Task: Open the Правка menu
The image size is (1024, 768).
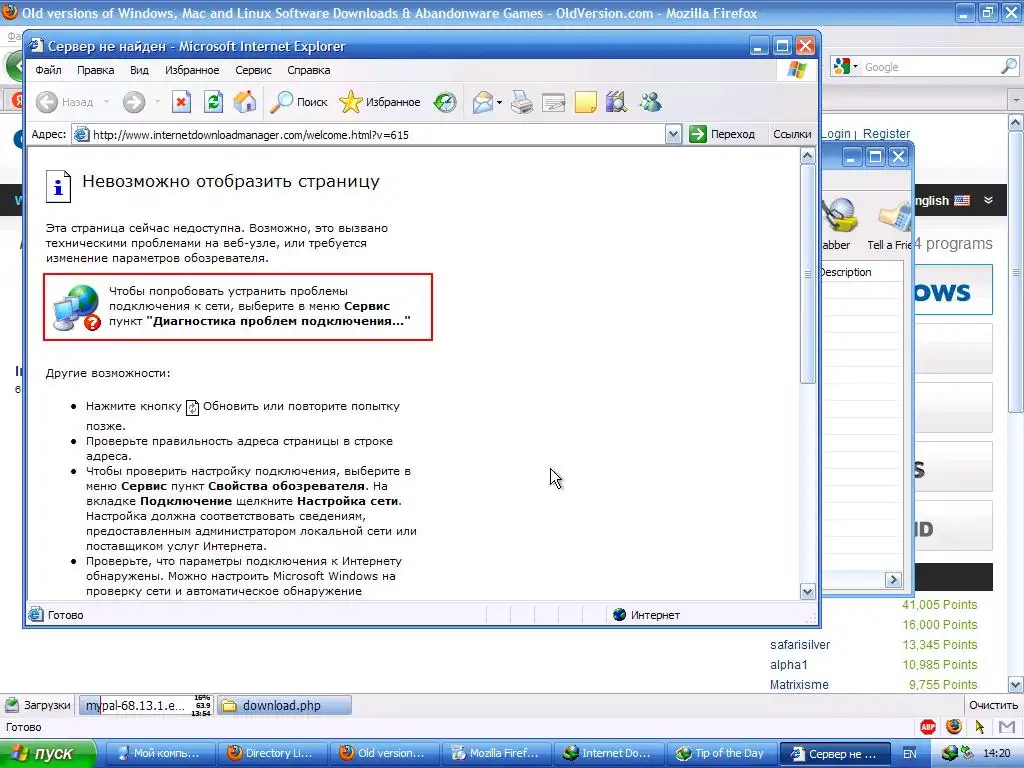Action: point(95,70)
